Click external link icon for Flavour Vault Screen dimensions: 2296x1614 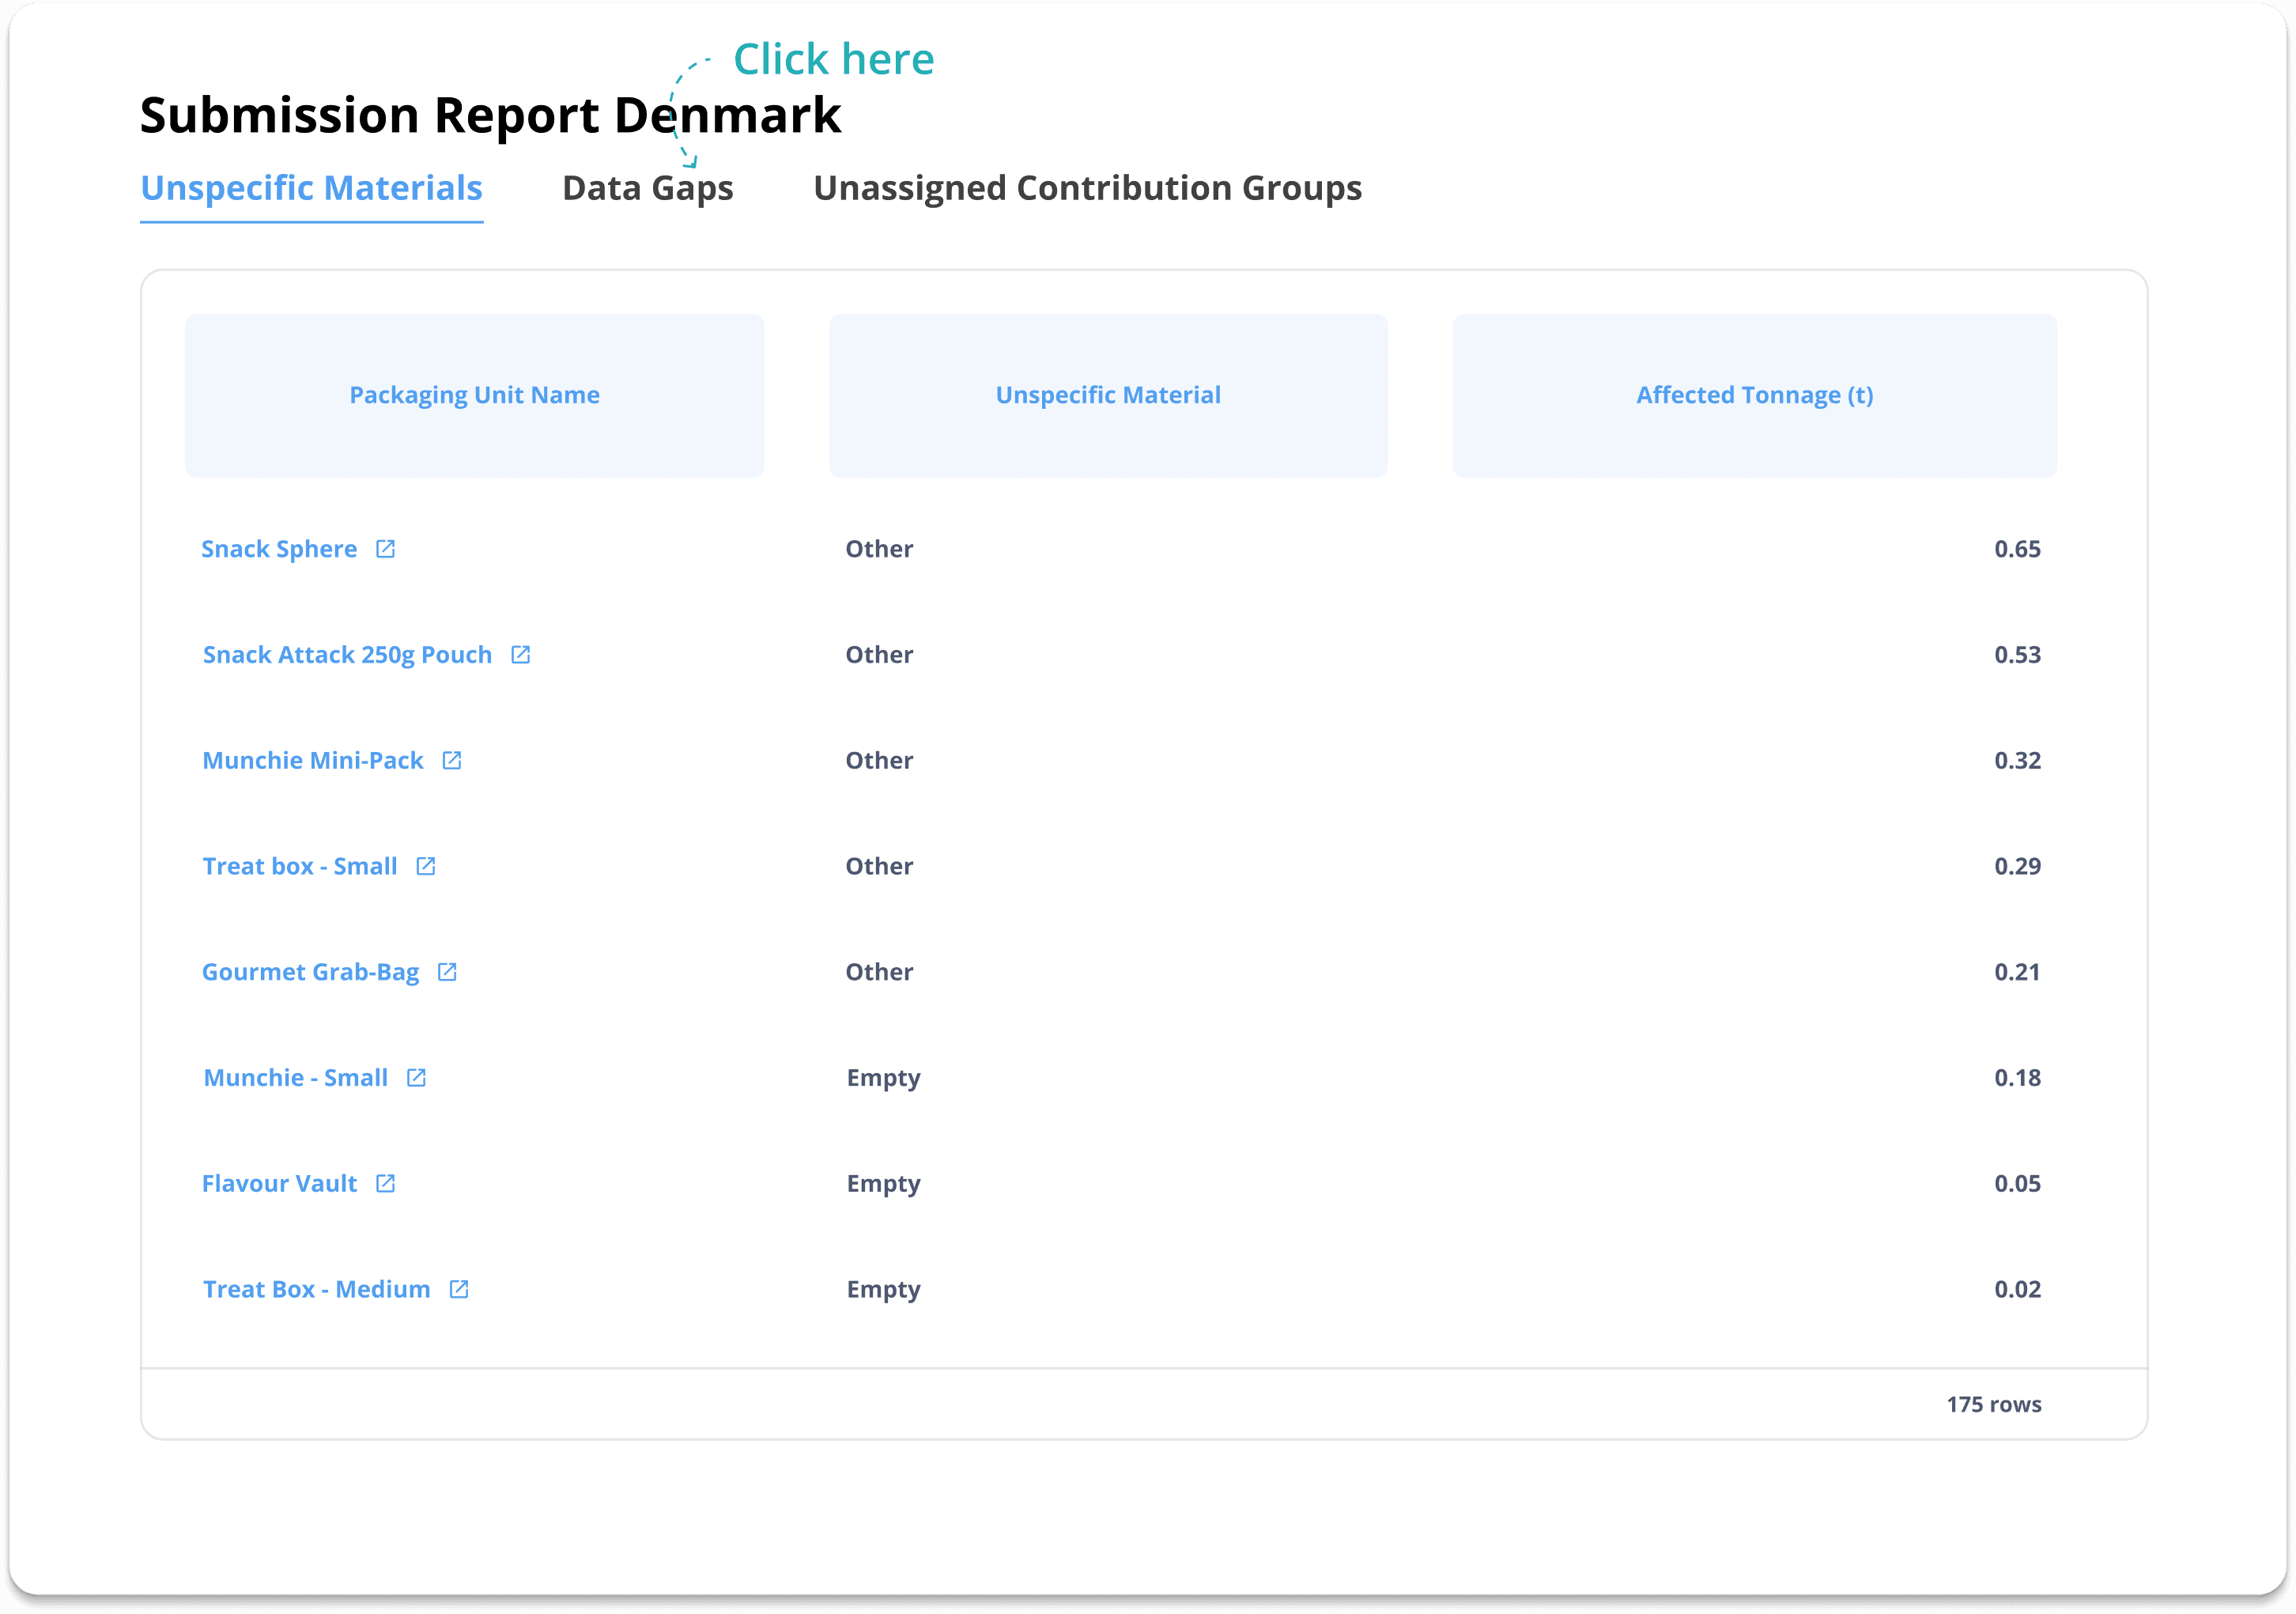pyautogui.click(x=385, y=1184)
